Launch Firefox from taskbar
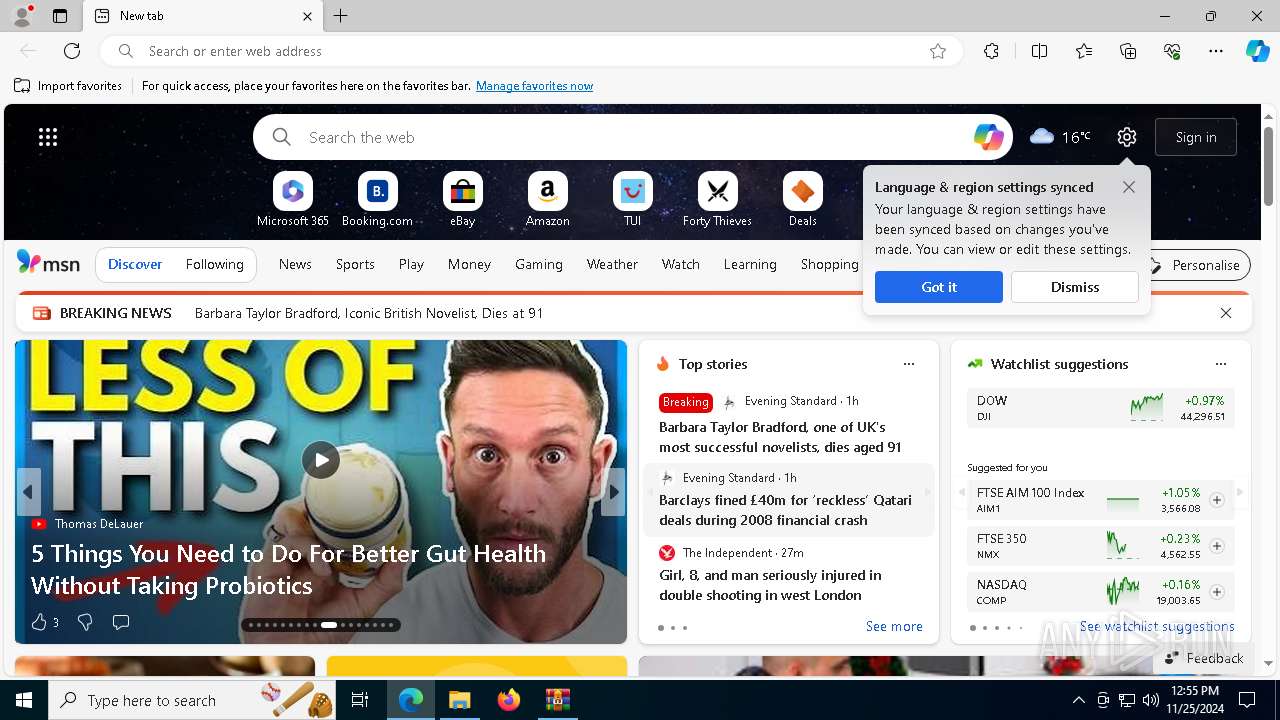The height and width of the screenshot is (720, 1280). tap(509, 700)
